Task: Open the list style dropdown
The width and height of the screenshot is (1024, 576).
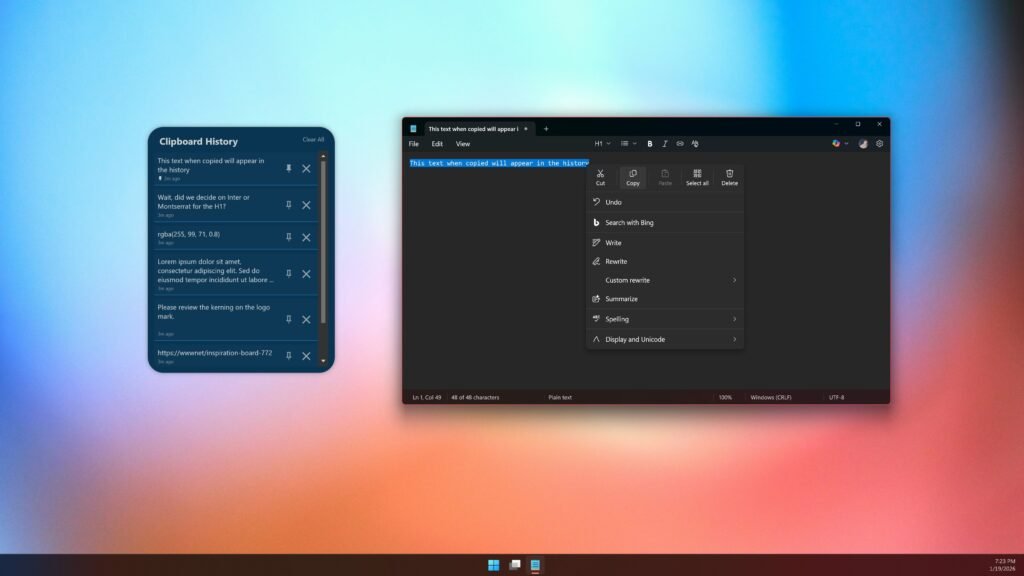Action: click(628, 144)
